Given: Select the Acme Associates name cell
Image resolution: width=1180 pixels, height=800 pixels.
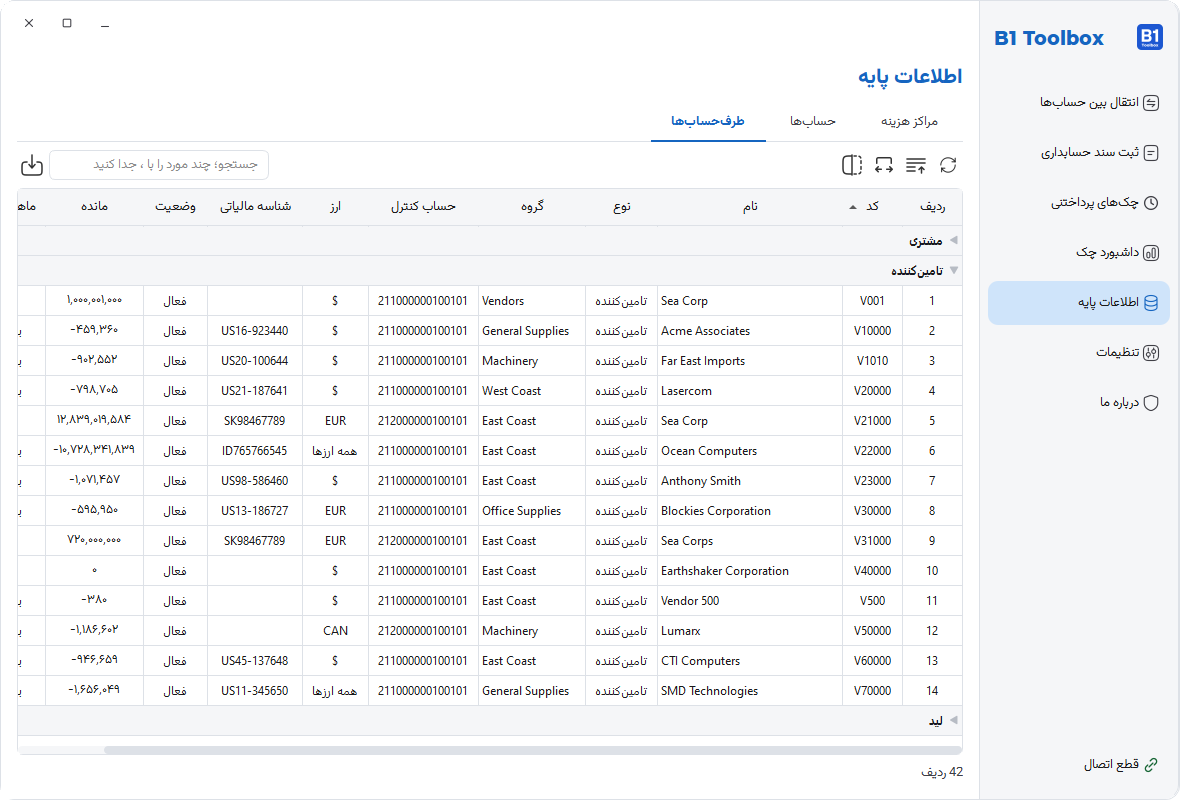Looking at the screenshot, I should point(750,331).
